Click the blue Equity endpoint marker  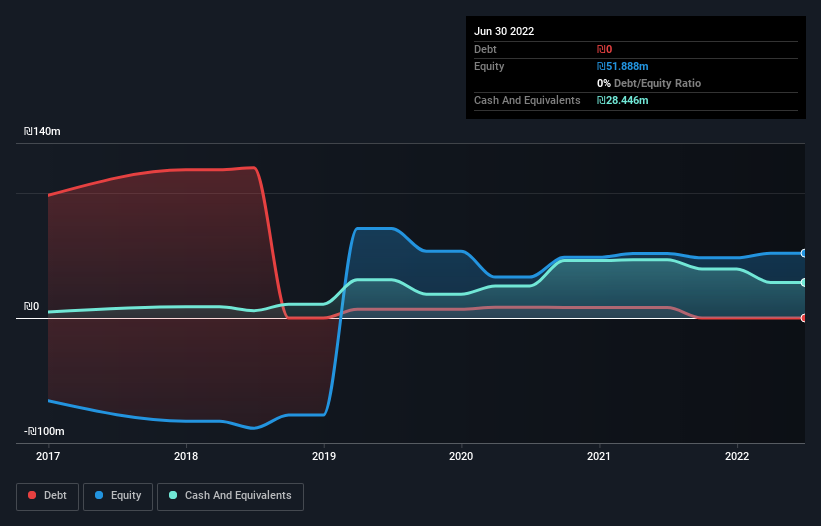[x=803, y=253]
